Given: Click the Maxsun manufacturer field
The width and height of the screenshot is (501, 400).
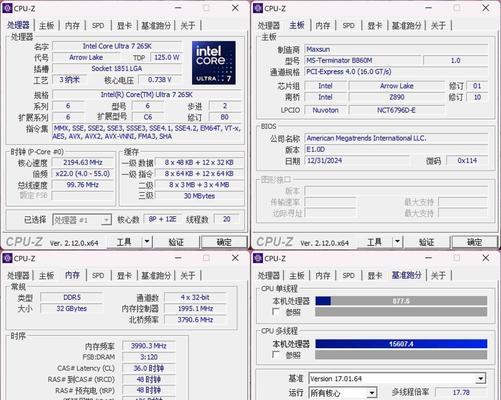Looking at the screenshot, I should (396, 49).
